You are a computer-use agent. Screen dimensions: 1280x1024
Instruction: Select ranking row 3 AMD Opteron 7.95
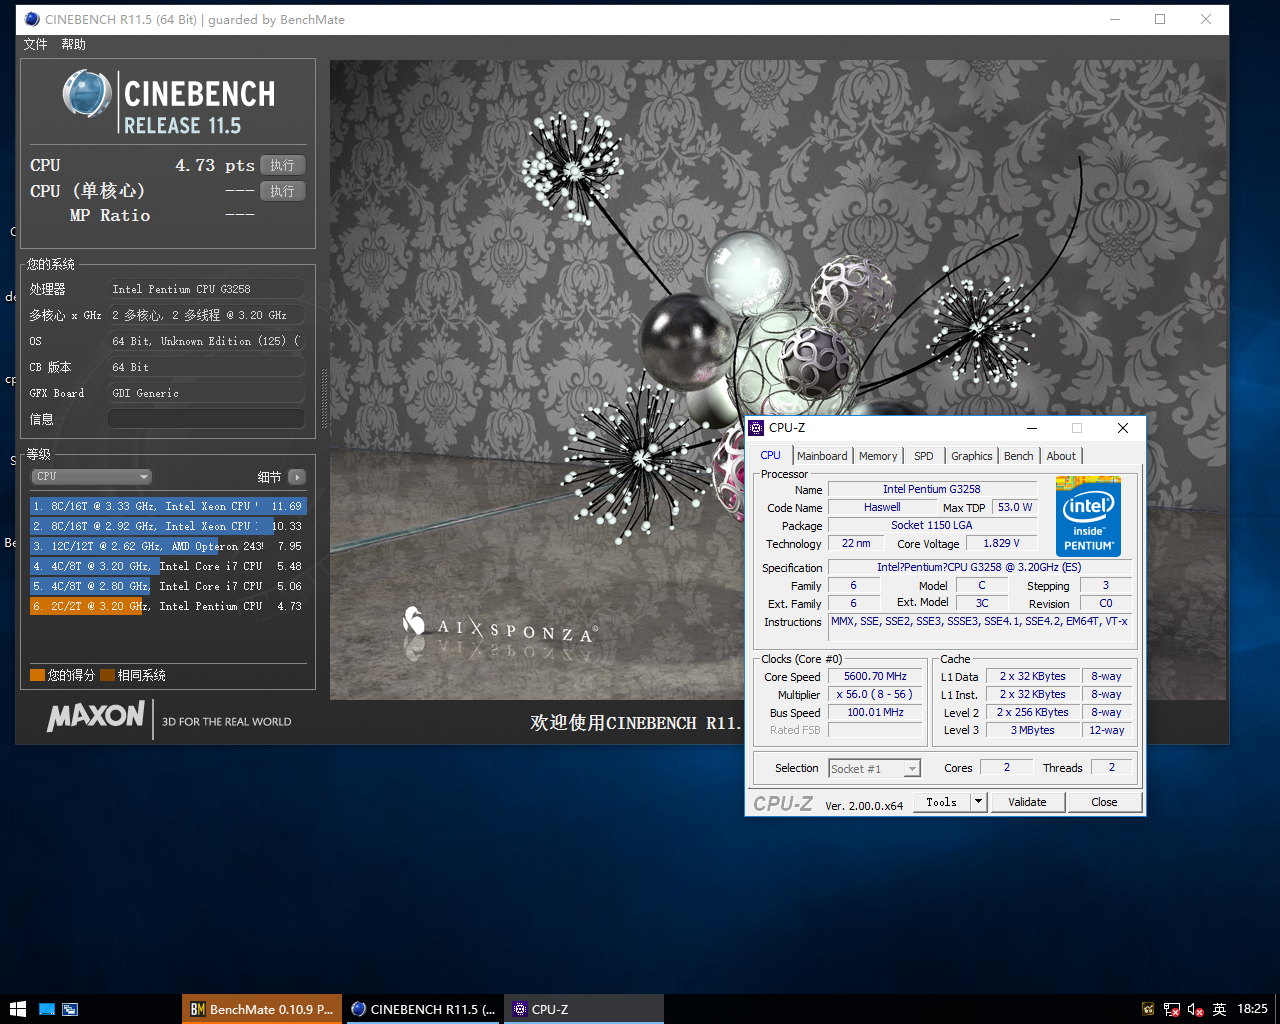point(168,546)
